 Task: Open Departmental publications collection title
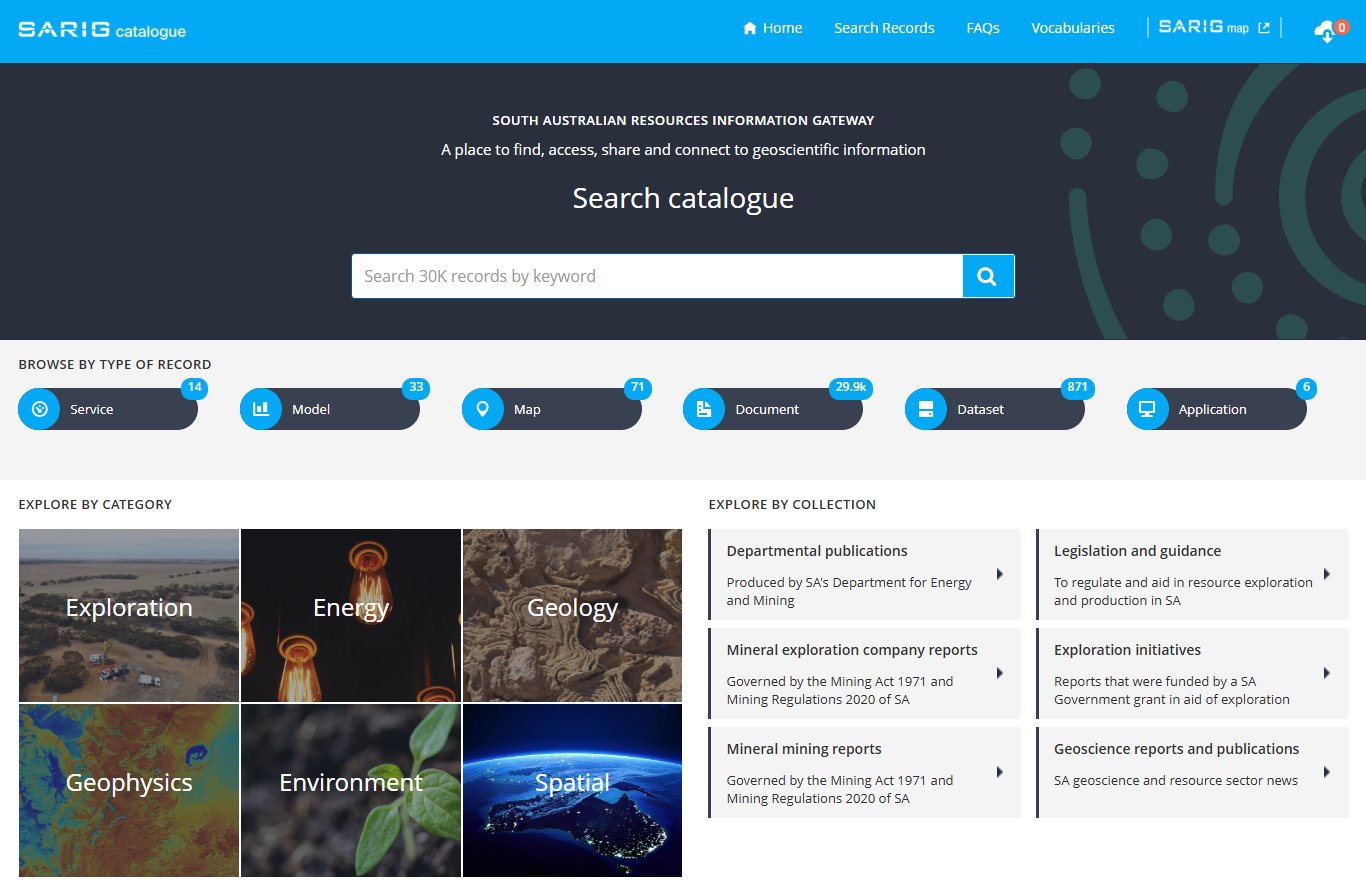[817, 551]
